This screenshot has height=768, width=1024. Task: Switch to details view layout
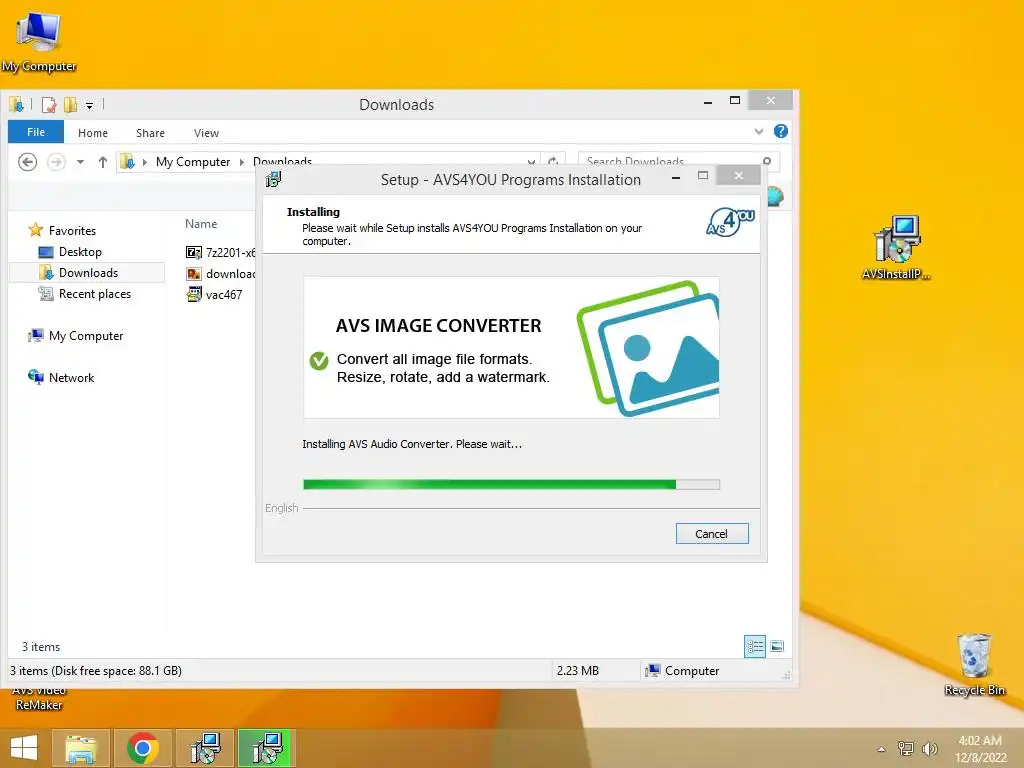pos(755,647)
